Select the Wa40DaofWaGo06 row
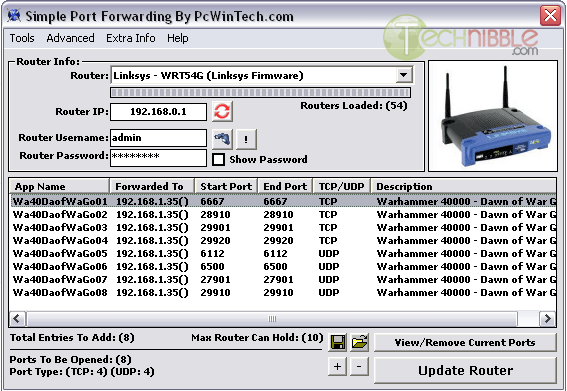The width and height of the screenshot is (567, 391). coord(283,267)
